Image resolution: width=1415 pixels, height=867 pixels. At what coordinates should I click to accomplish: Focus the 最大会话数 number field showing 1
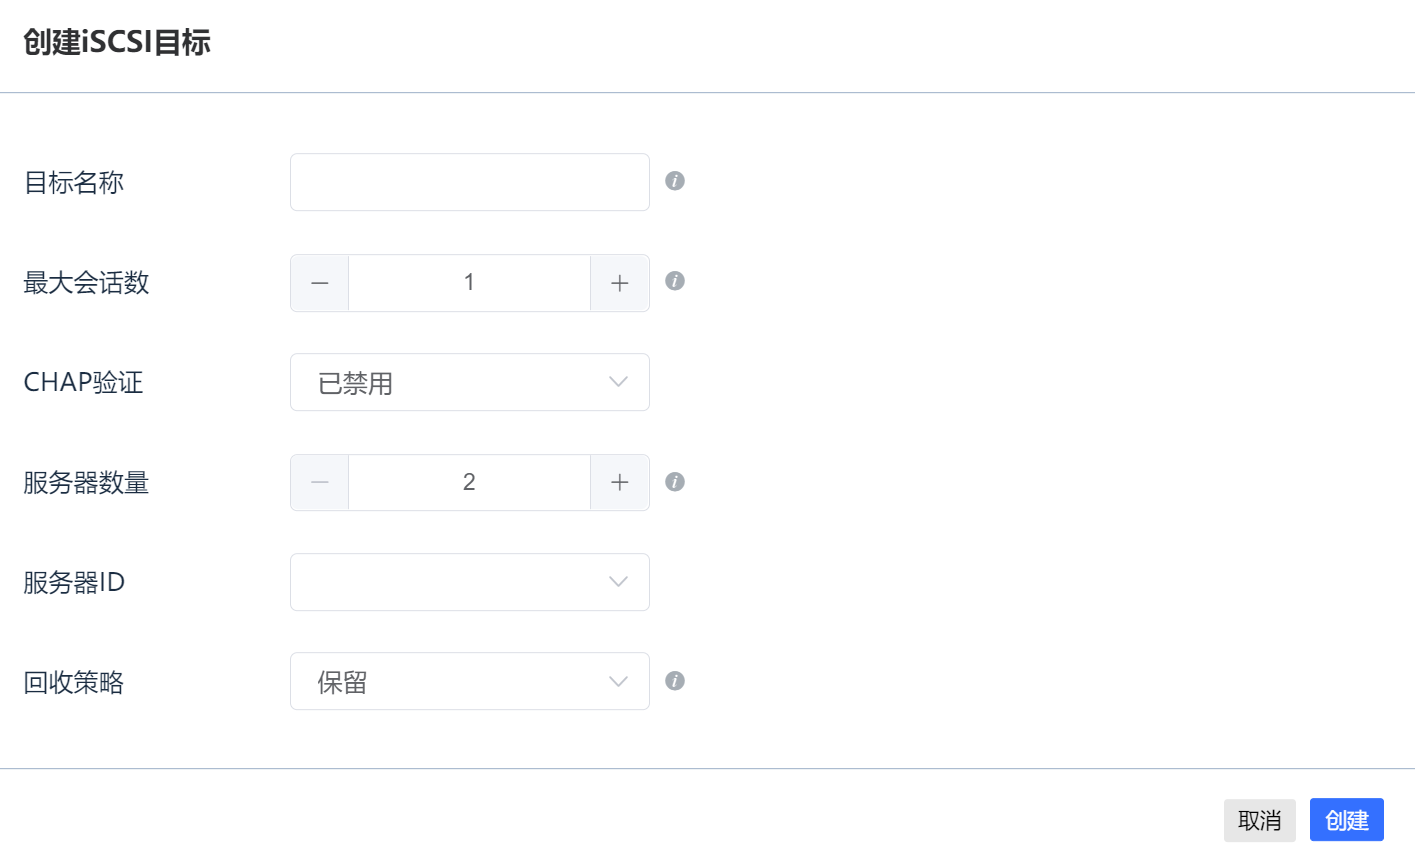(x=469, y=283)
